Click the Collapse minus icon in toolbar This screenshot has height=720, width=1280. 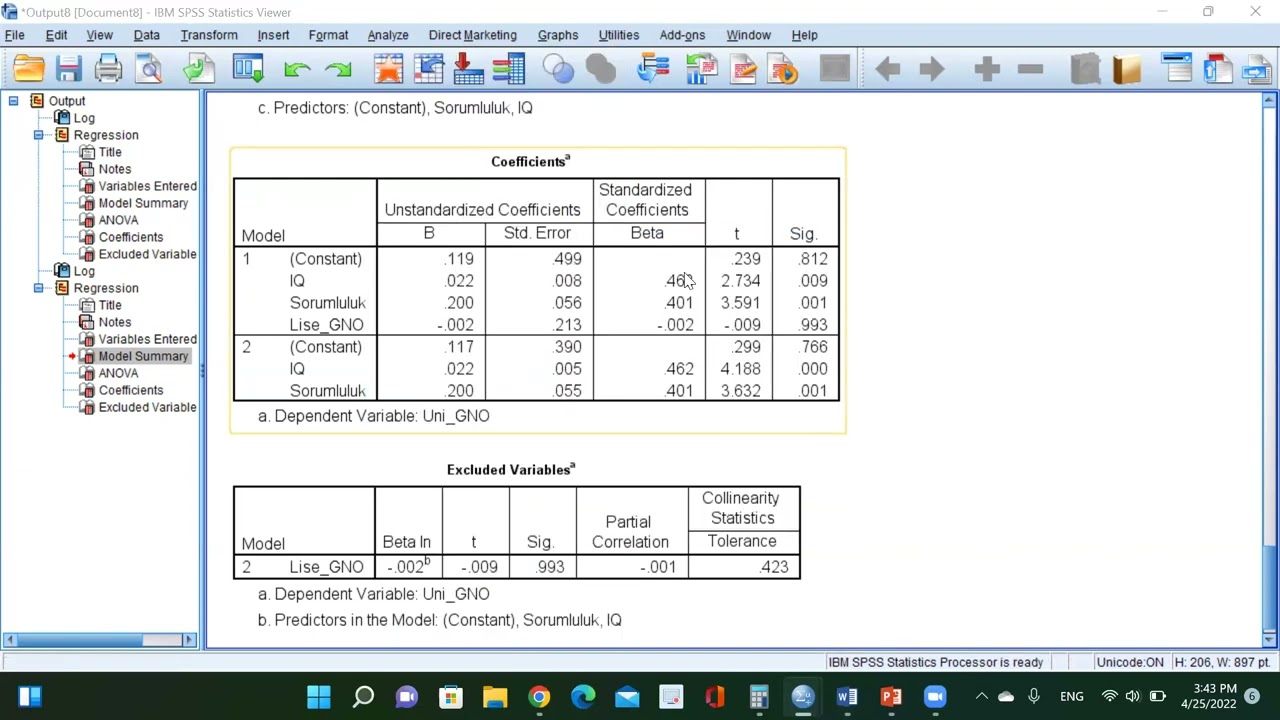tap(1030, 69)
